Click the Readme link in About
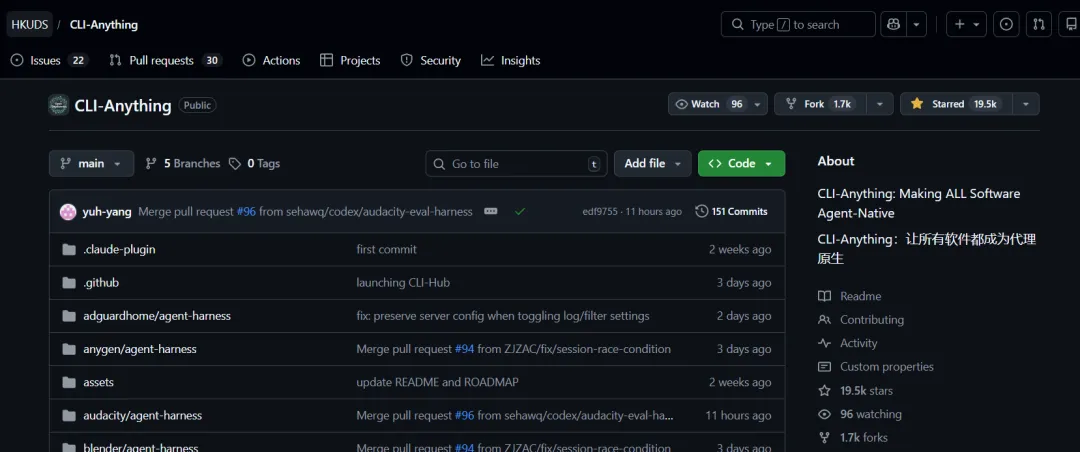 (860, 296)
